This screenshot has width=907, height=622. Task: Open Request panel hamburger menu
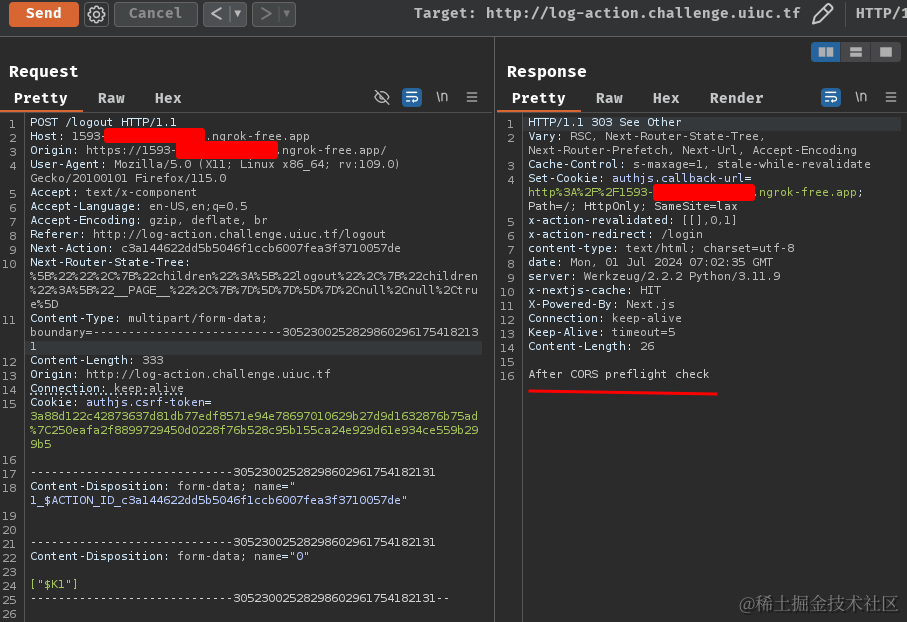point(472,97)
